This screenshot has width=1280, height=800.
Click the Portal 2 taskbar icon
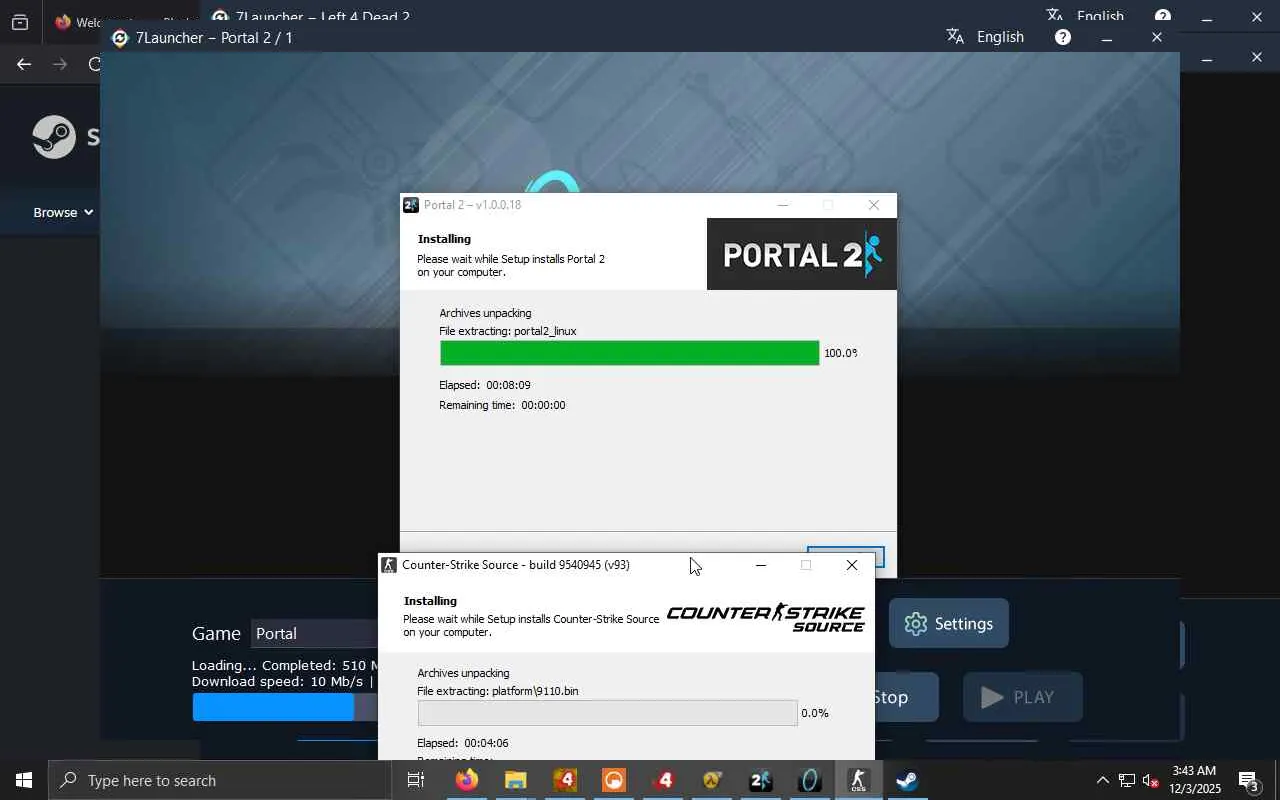(760, 780)
